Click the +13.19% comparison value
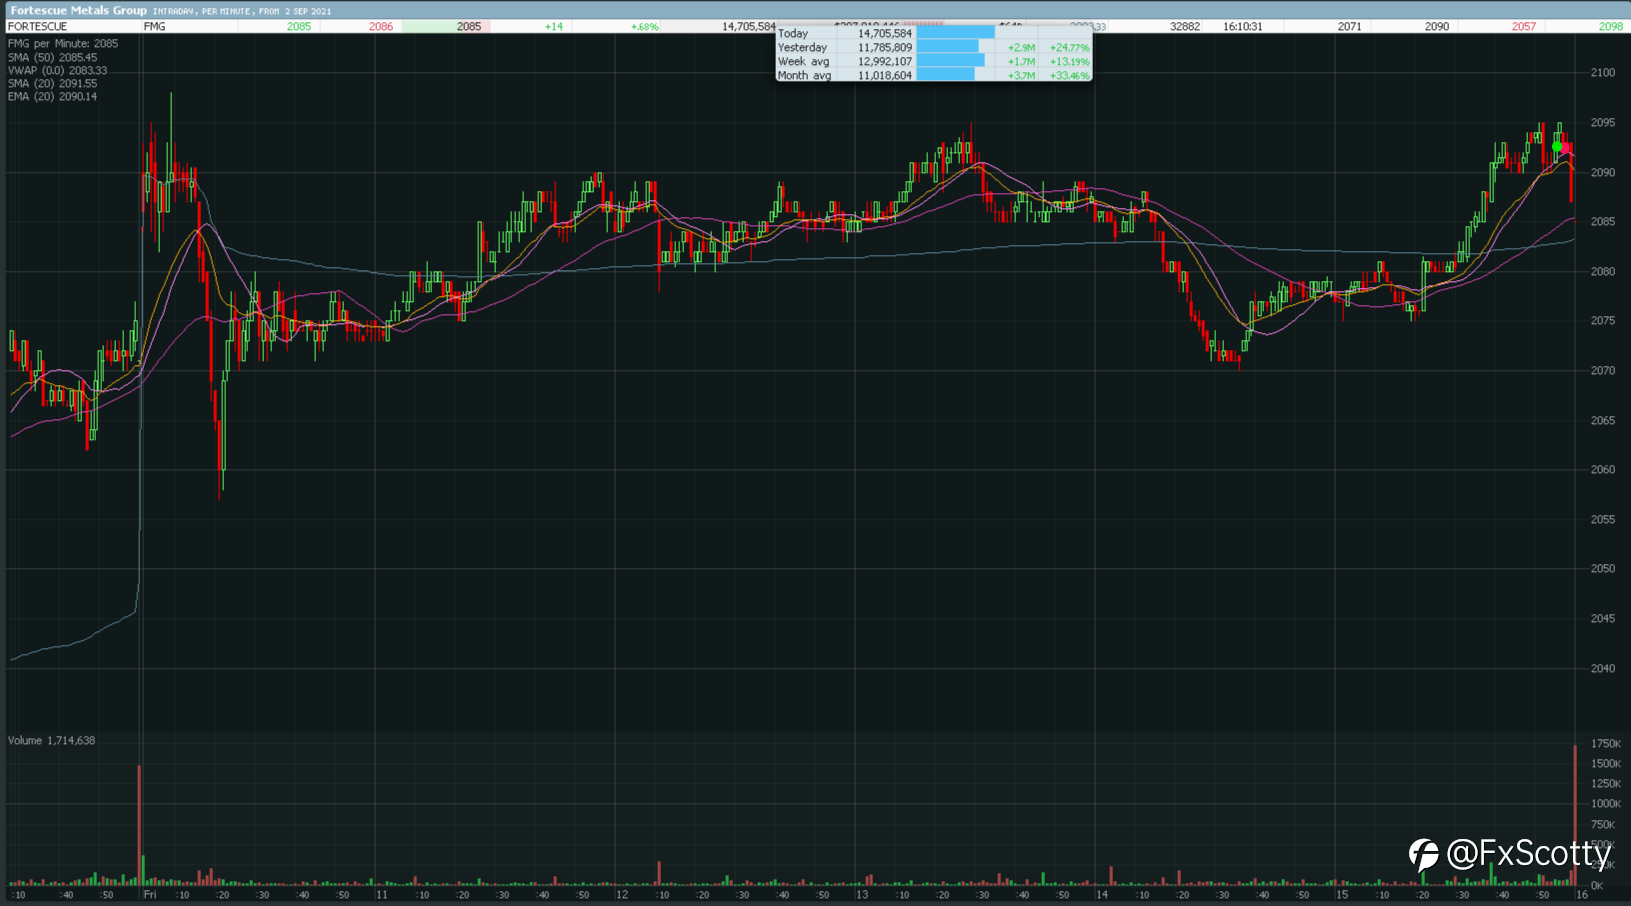The height and width of the screenshot is (906, 1631). click(1070, 61)
